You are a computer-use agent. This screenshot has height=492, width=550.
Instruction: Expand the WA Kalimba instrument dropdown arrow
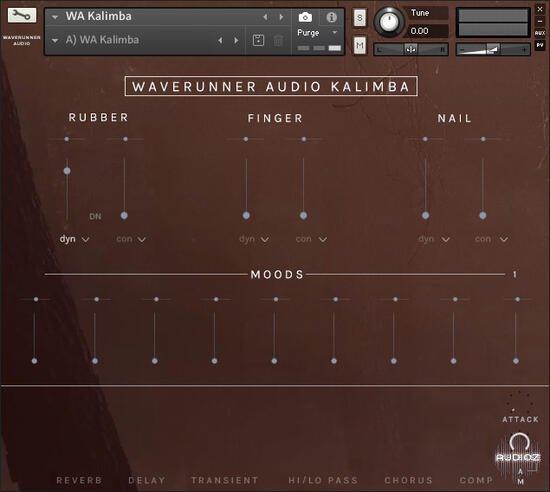pos(55,17)
